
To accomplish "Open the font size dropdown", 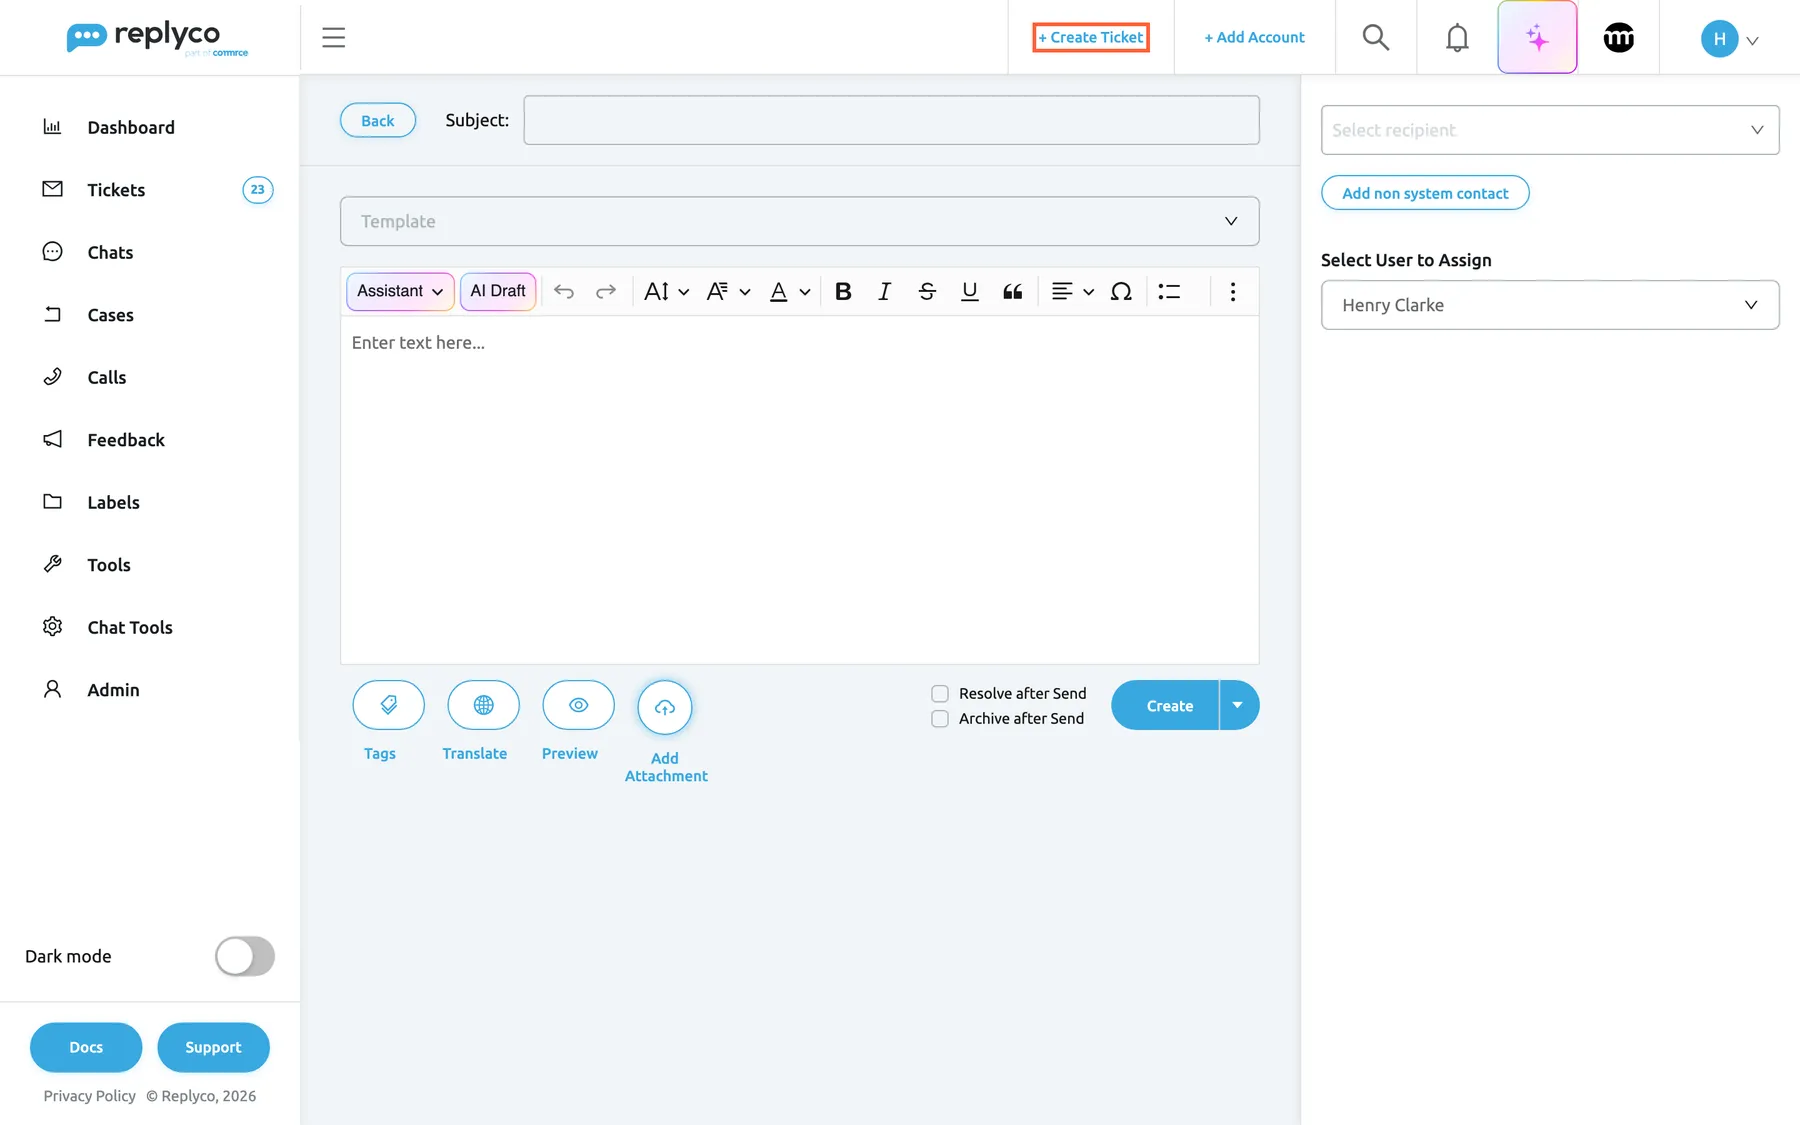I will pyautogui.click(x=666, y=291).
